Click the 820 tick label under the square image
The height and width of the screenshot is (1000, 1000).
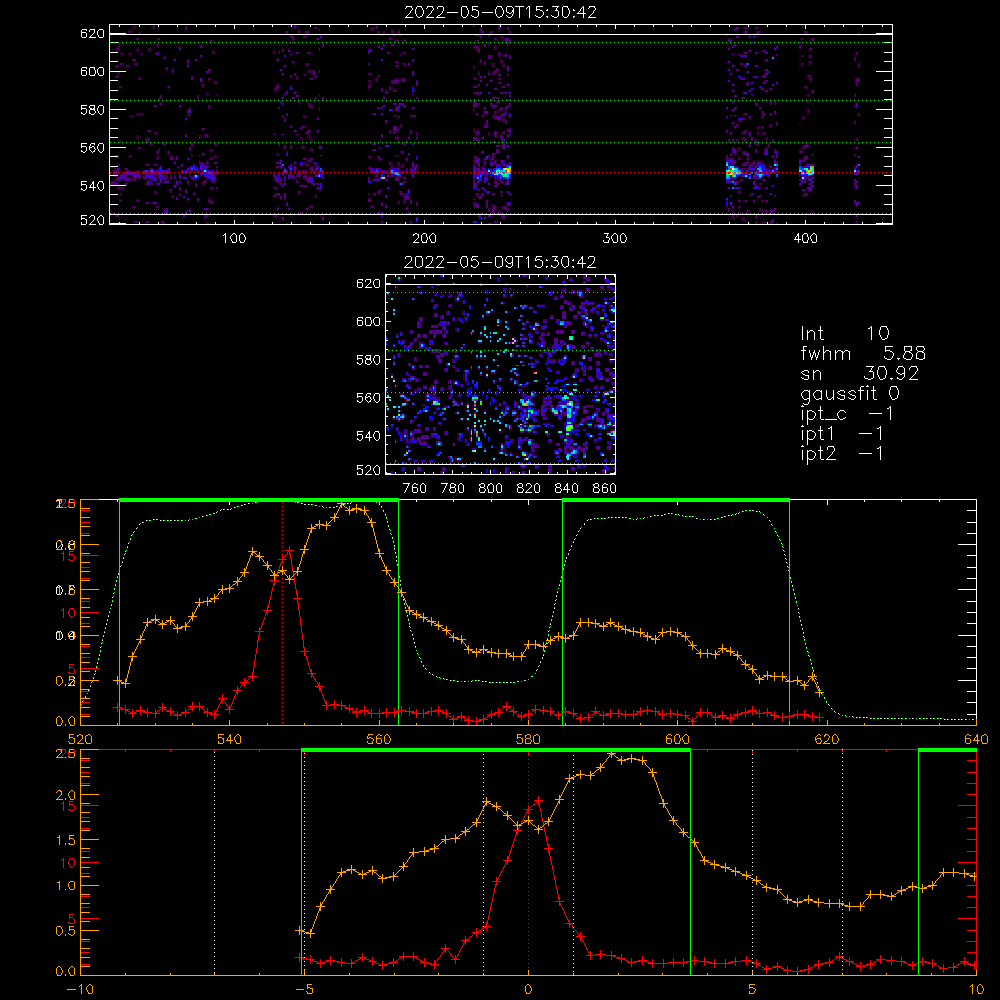(529, 489)
